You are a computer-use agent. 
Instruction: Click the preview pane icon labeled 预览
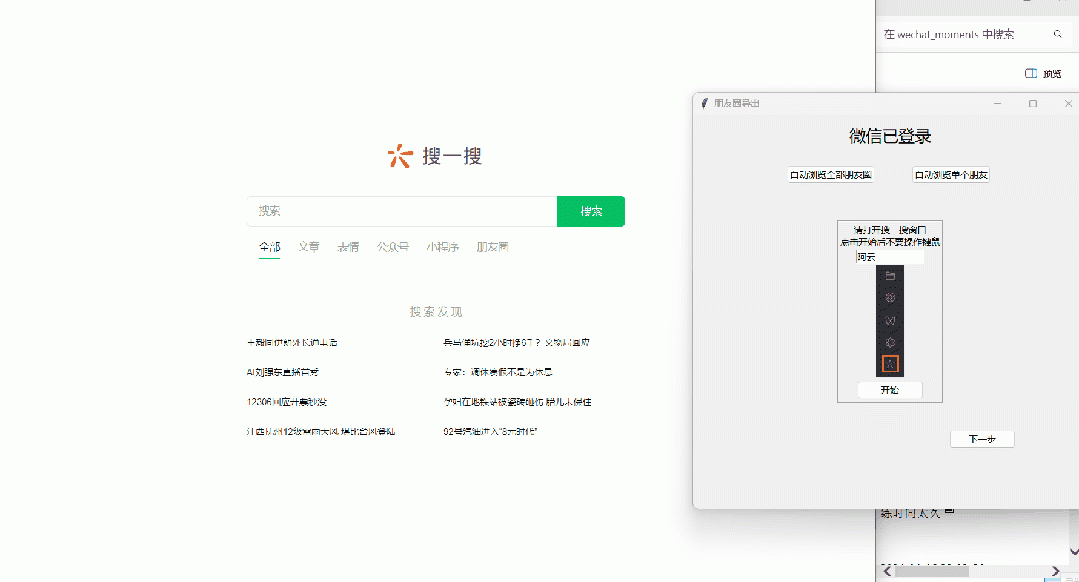coord(1032,73)
